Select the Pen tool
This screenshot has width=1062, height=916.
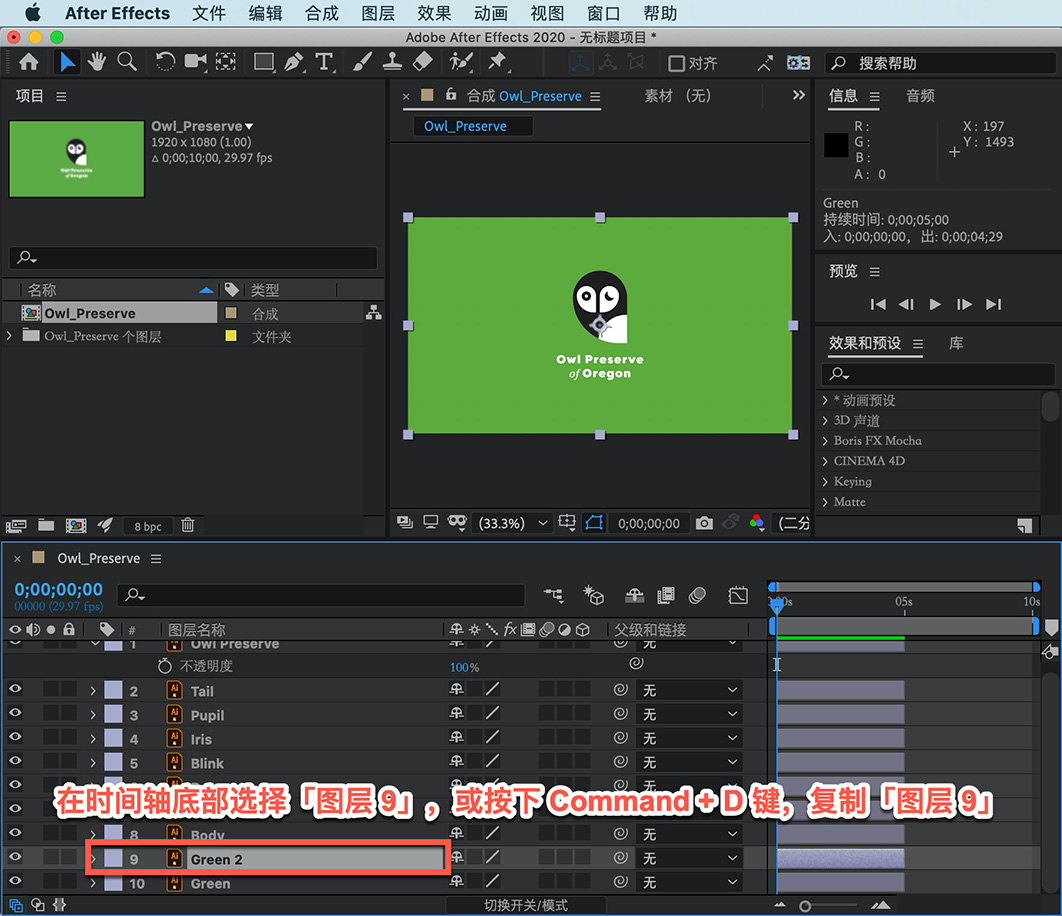(294, 62)
